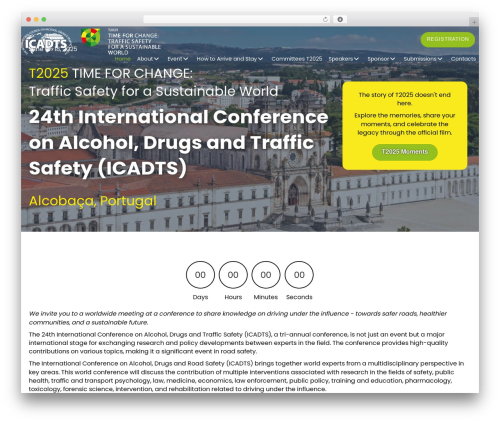Click the green REGISTRATION button

coord(448,39)
